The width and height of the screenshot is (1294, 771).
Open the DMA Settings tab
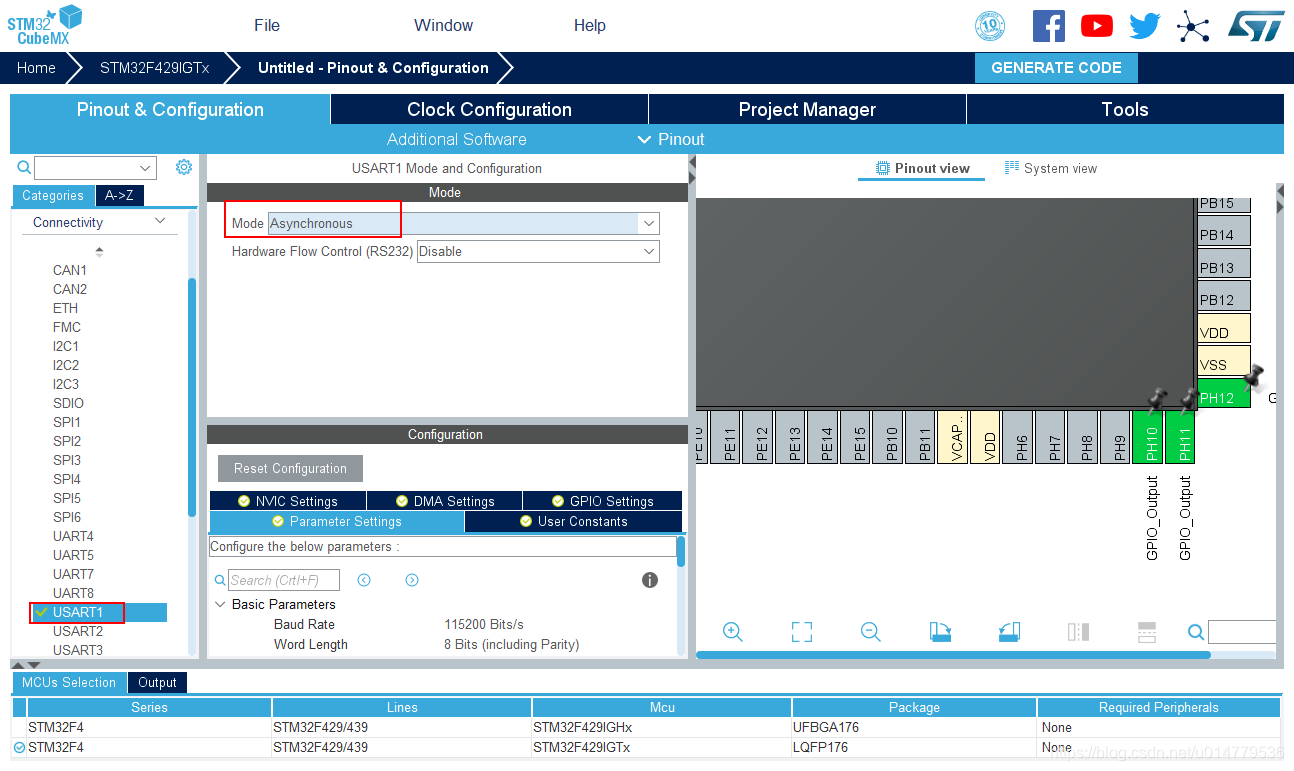445,501
